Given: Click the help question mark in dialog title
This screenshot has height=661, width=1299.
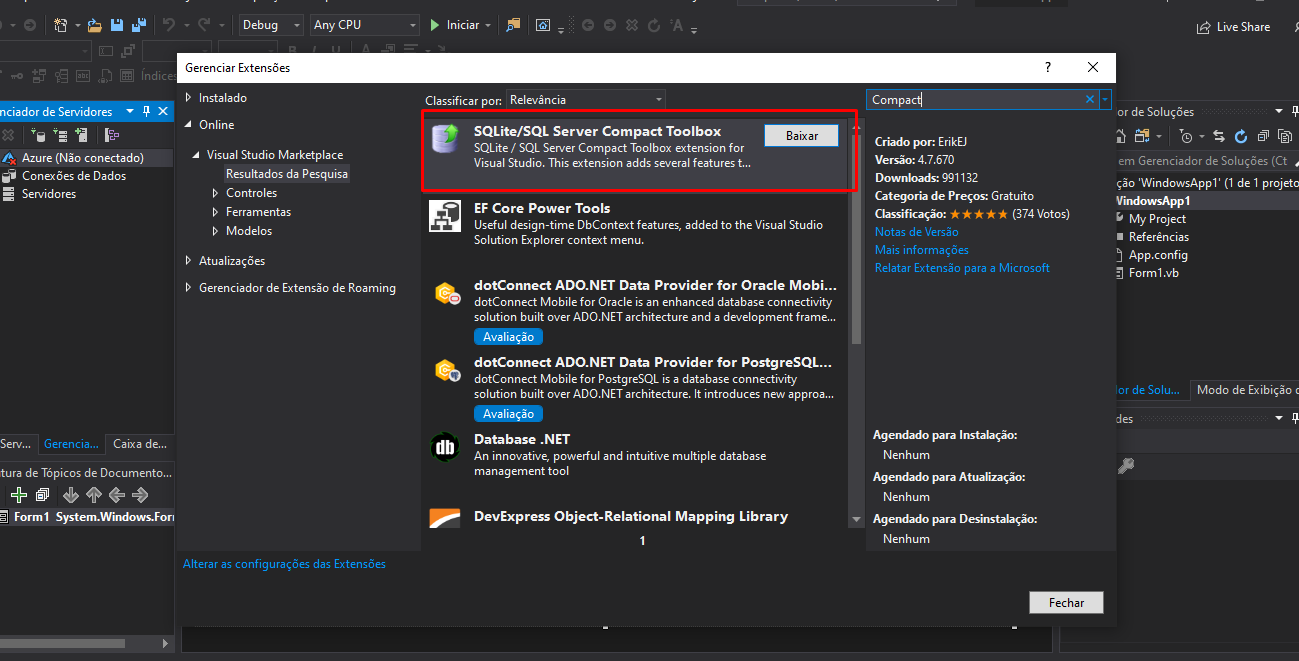Looking at the screenshot, I should [x=1048, y=68].
